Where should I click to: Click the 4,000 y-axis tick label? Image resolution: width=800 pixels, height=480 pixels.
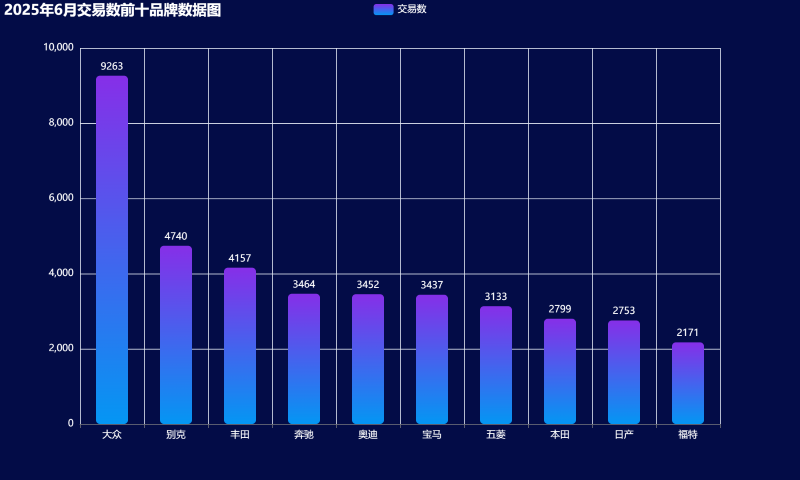[x=61, y=273]
